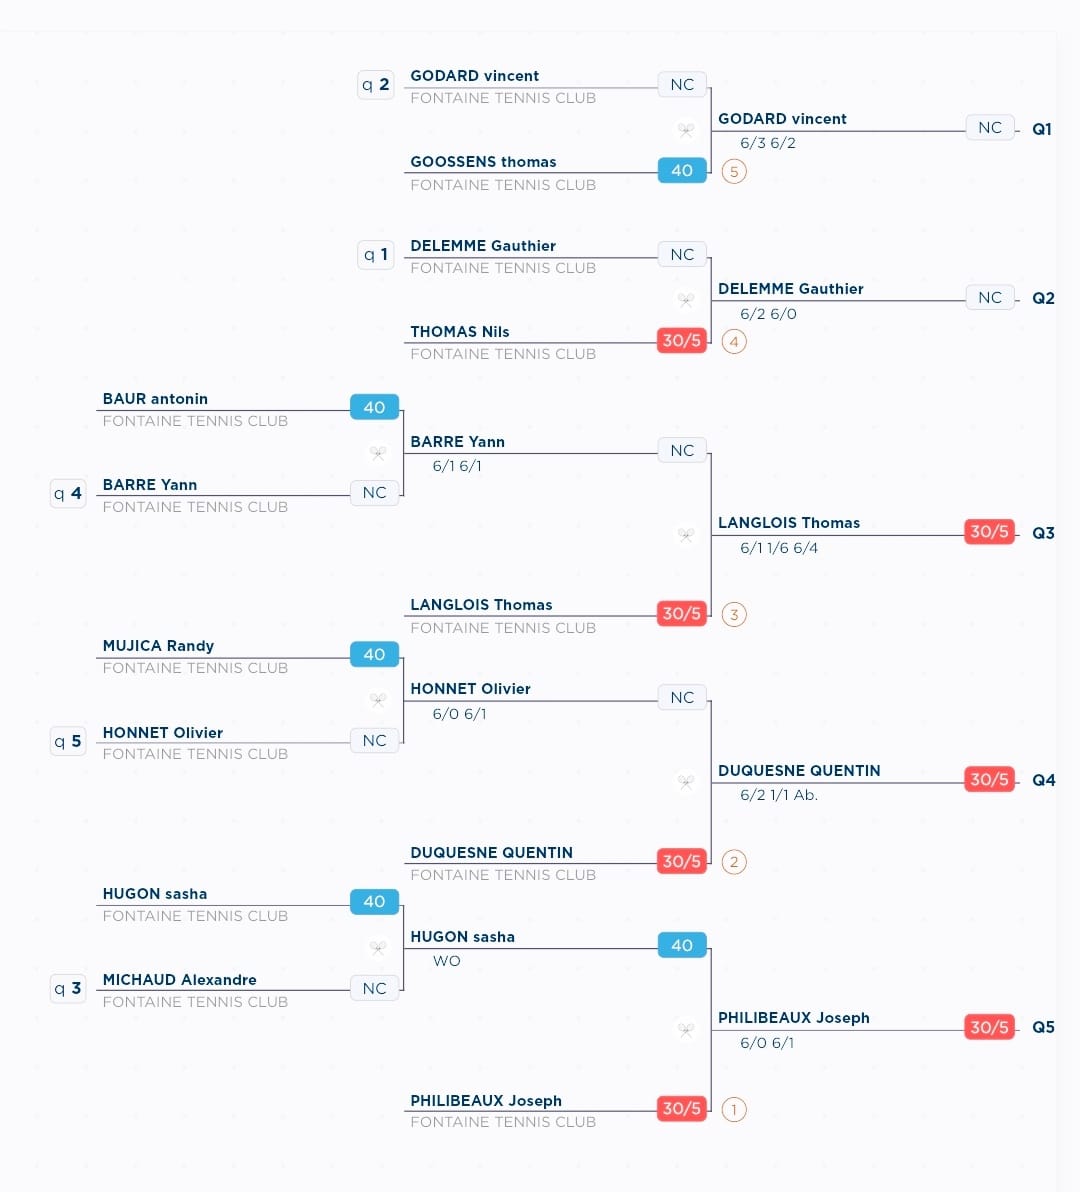Screen dimensions: 1080x1192
Task: Open player THOMAS Nils entry
Action: click(x=460, y=331)
